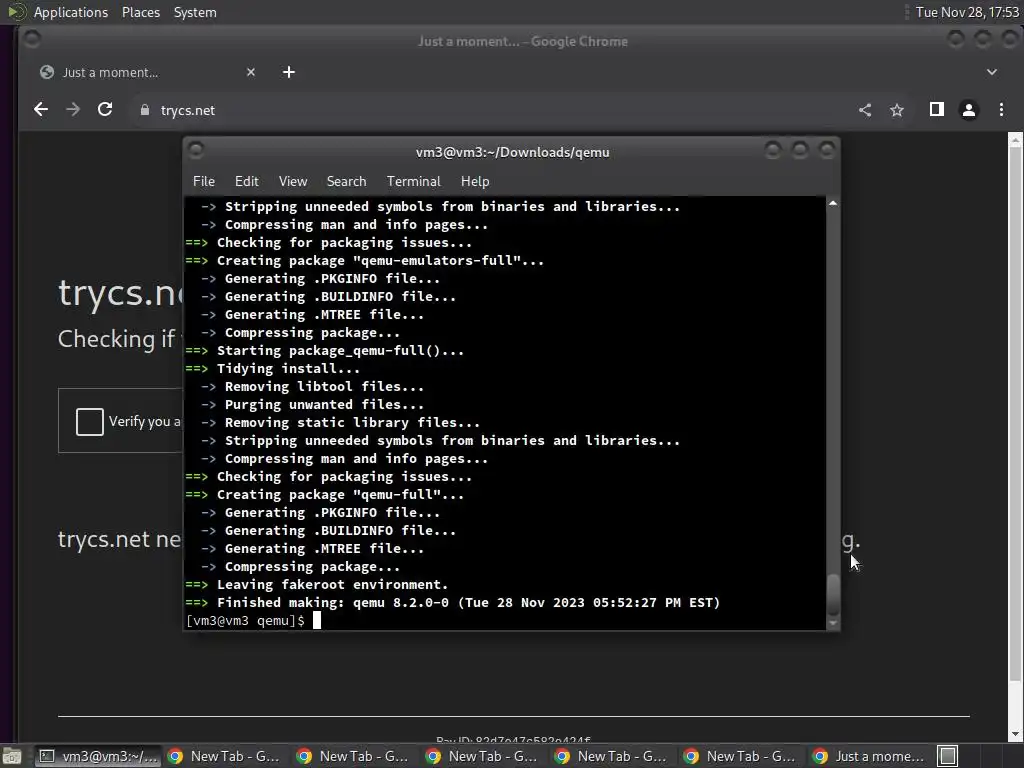Click the clock 'Tue Nov 28, 17:53'
The height and width of the screenshot is (768, 1024).
pyautogui.click(x=967, y=12)
